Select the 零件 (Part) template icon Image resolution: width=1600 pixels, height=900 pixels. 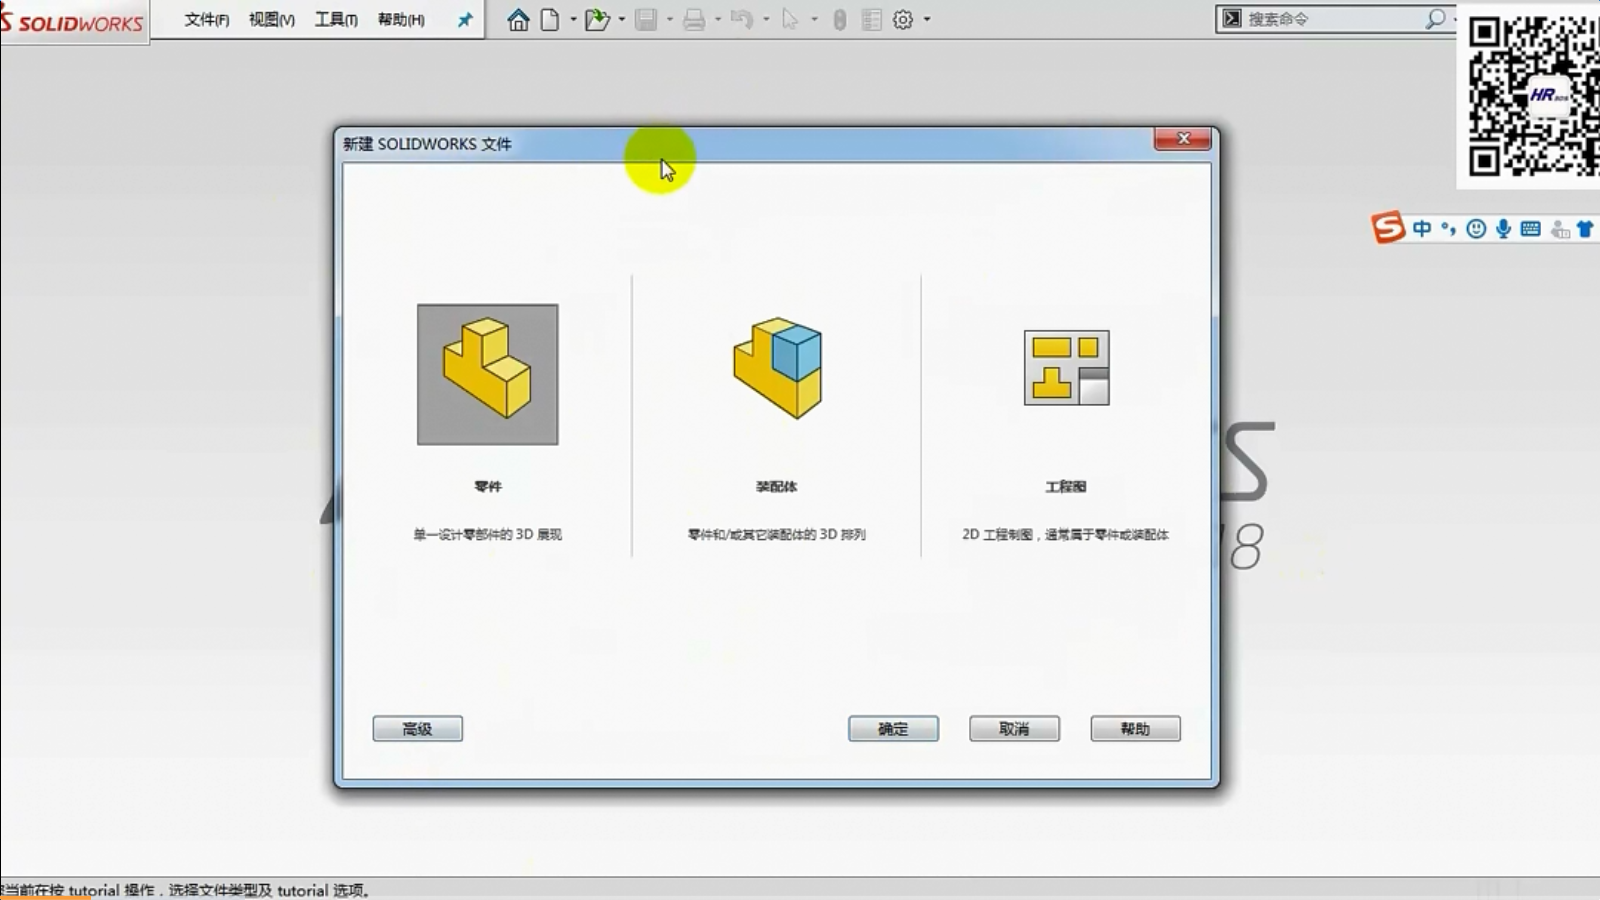coord(488,374)
